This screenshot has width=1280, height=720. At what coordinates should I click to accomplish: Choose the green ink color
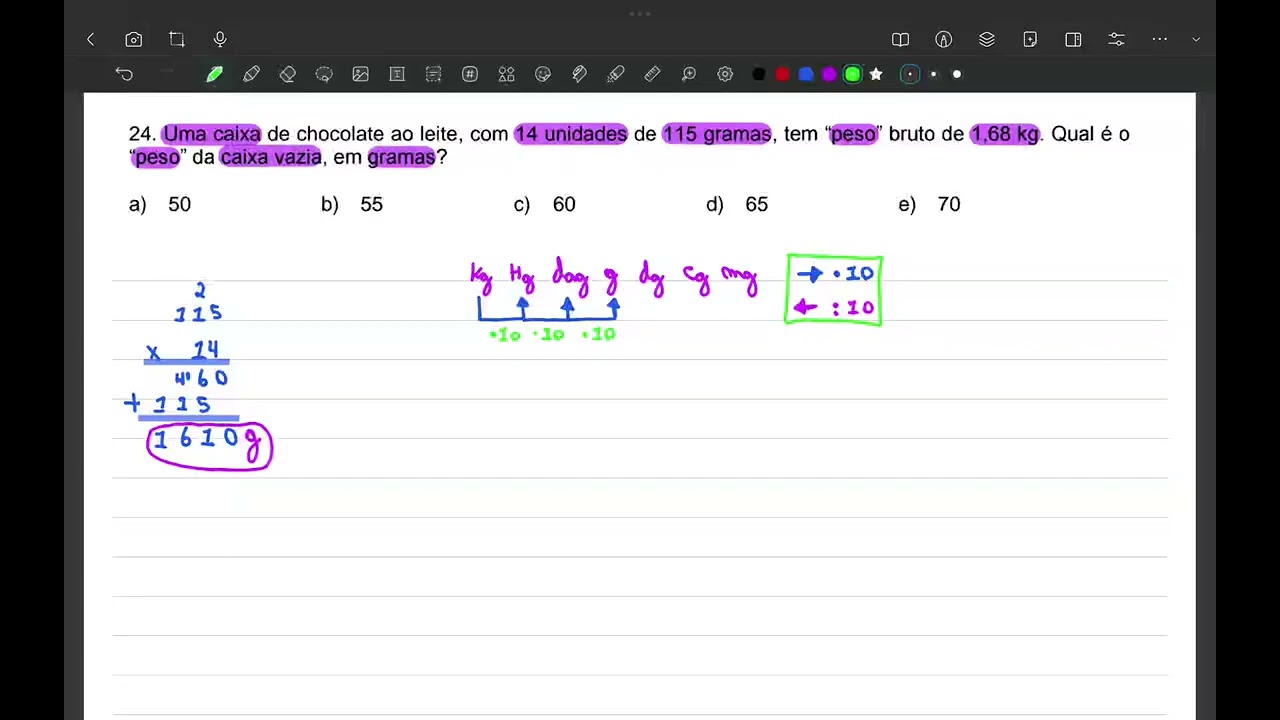(853, 74)
